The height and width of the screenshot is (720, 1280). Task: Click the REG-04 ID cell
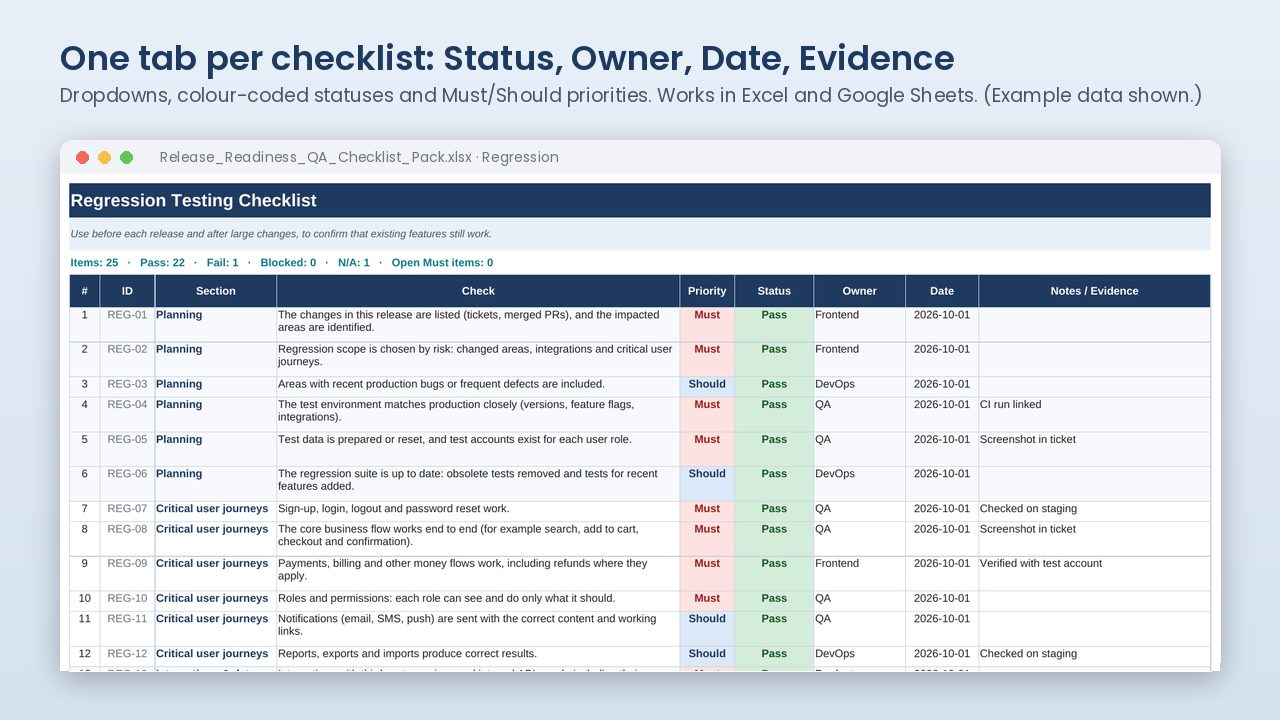(x=127, y=414)
